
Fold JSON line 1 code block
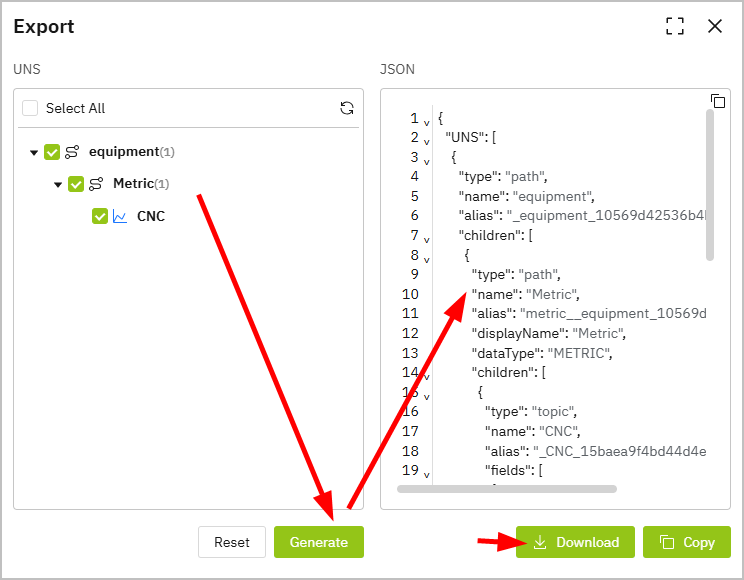click(x=426, y=122)
